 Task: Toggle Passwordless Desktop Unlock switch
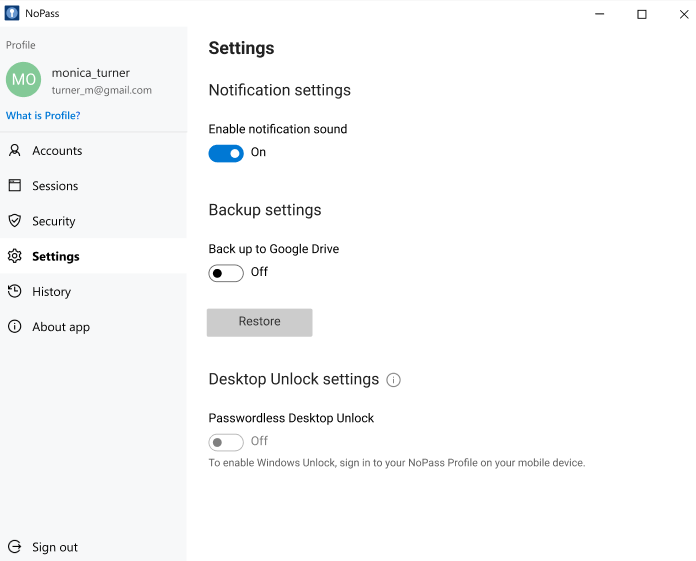pos(226,442)
